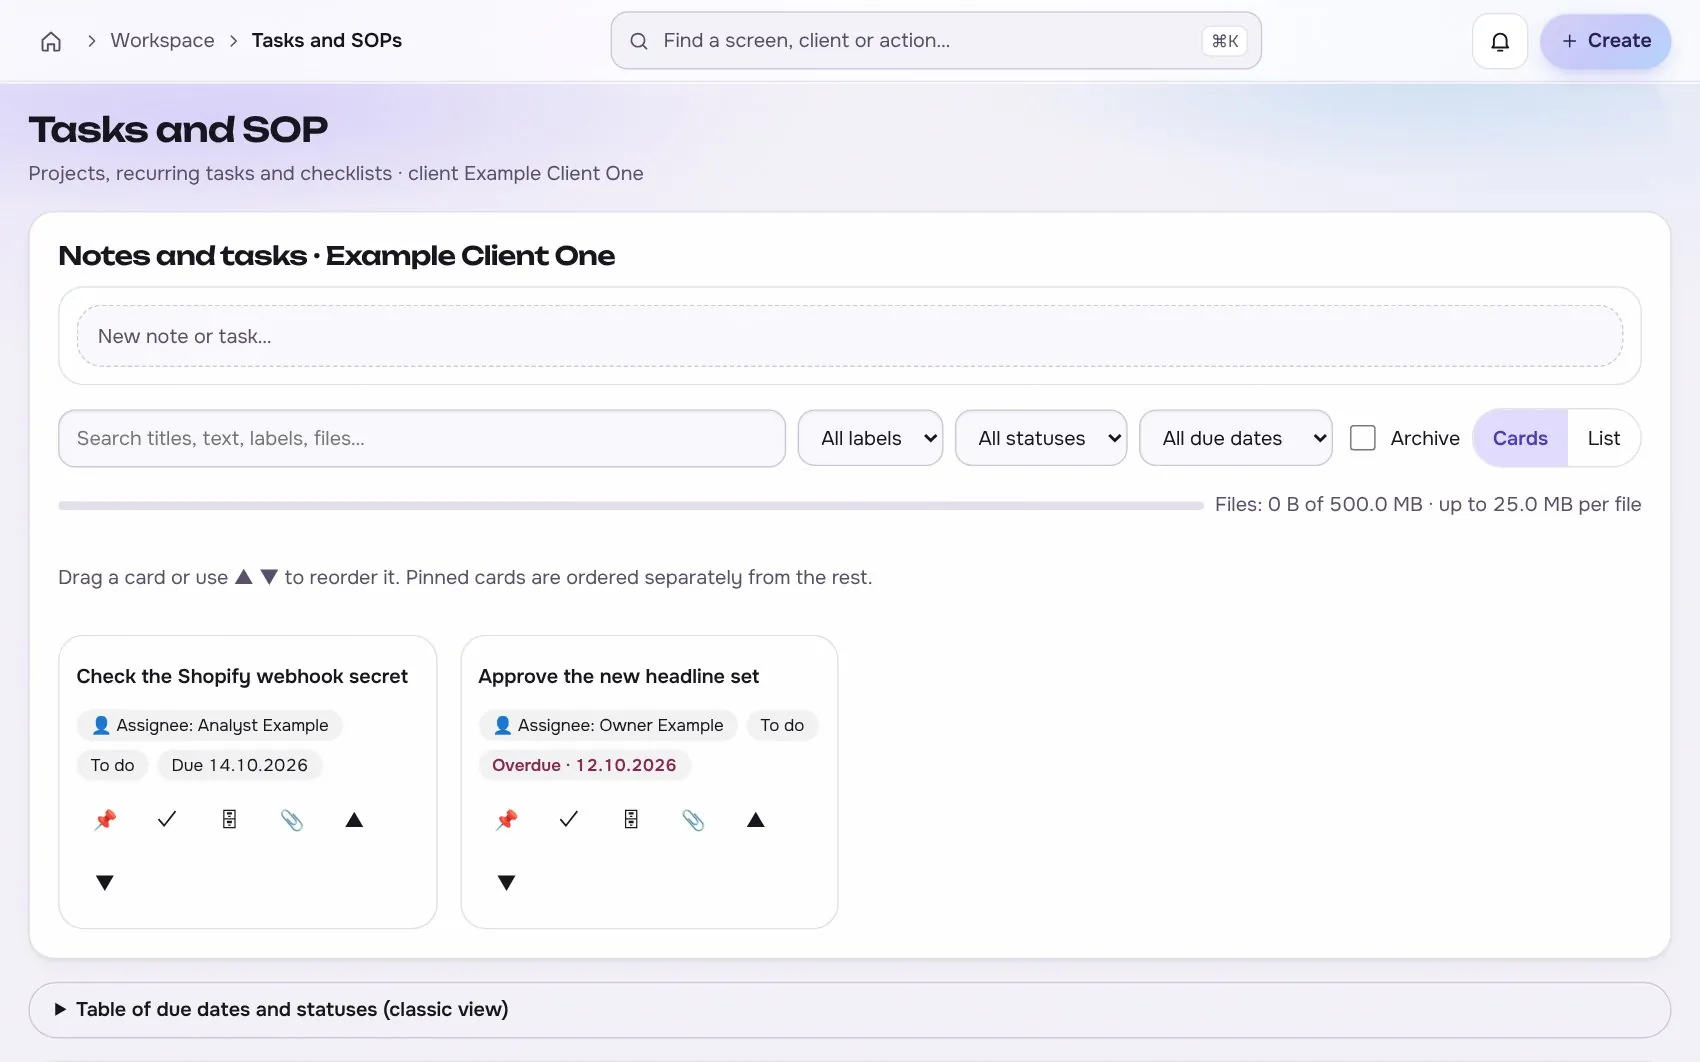Go to the home icon in breadcrumb
Viewport: 1700px width, 1062px height.
pos(51,41)
